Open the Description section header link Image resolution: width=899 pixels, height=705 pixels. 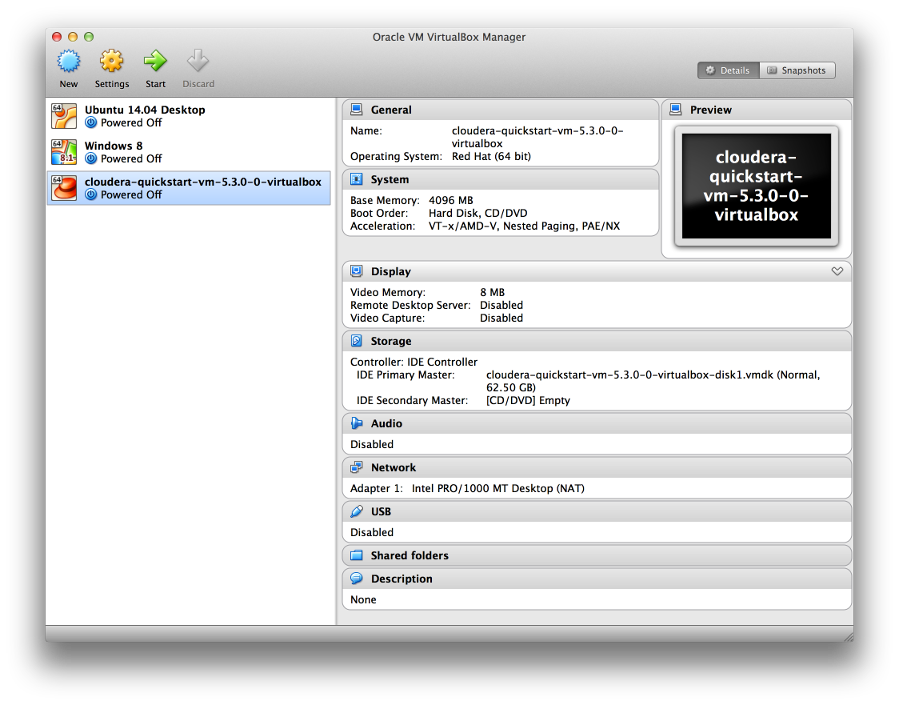401,579
